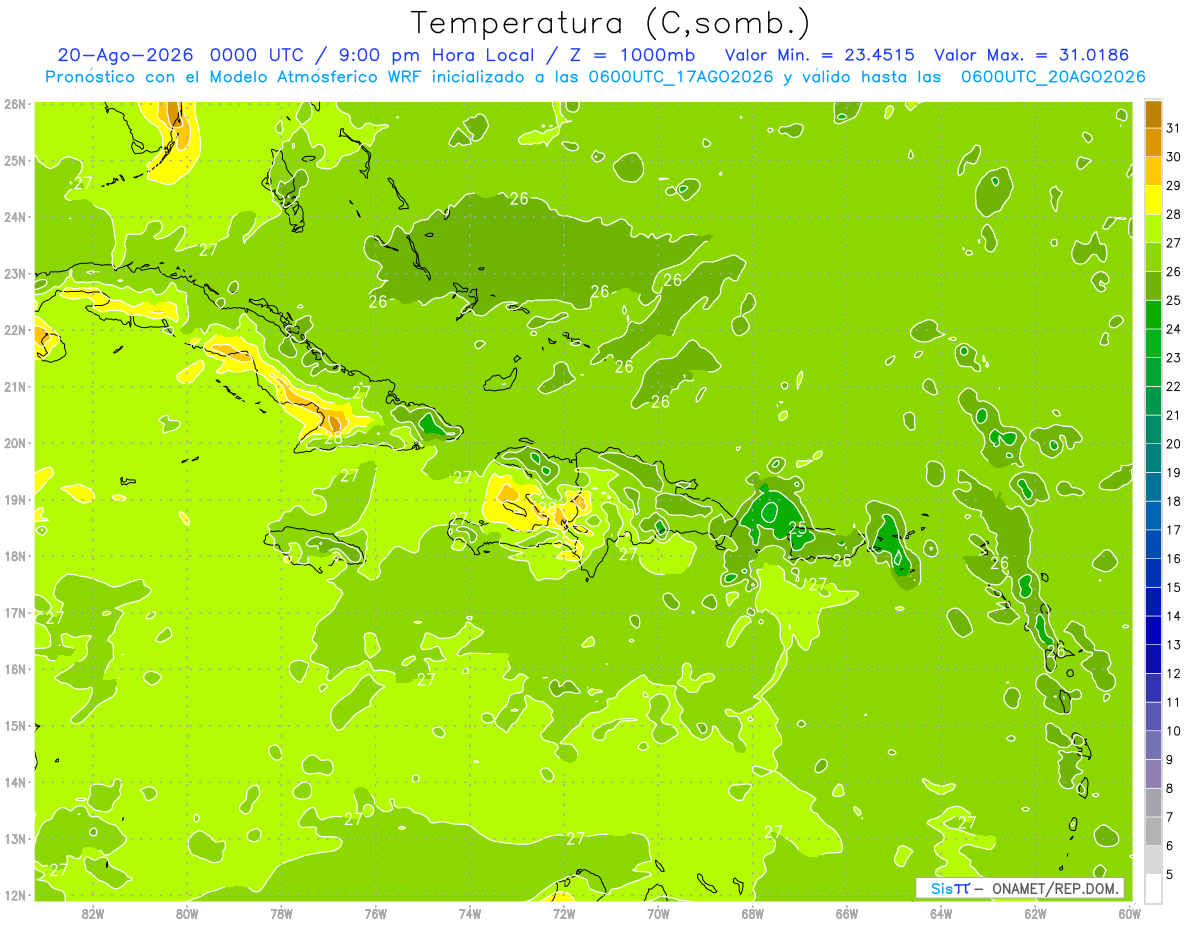
Task: Click the 24N latitude axis label
Action: click(x=14, y=217)
